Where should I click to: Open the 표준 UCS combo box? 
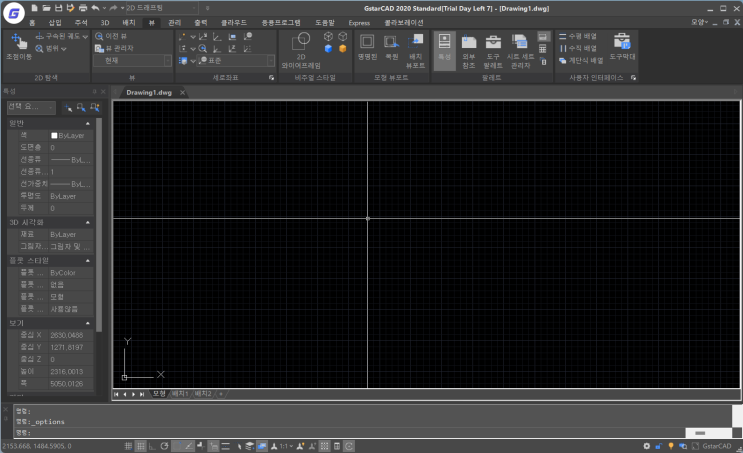point(236,61)
